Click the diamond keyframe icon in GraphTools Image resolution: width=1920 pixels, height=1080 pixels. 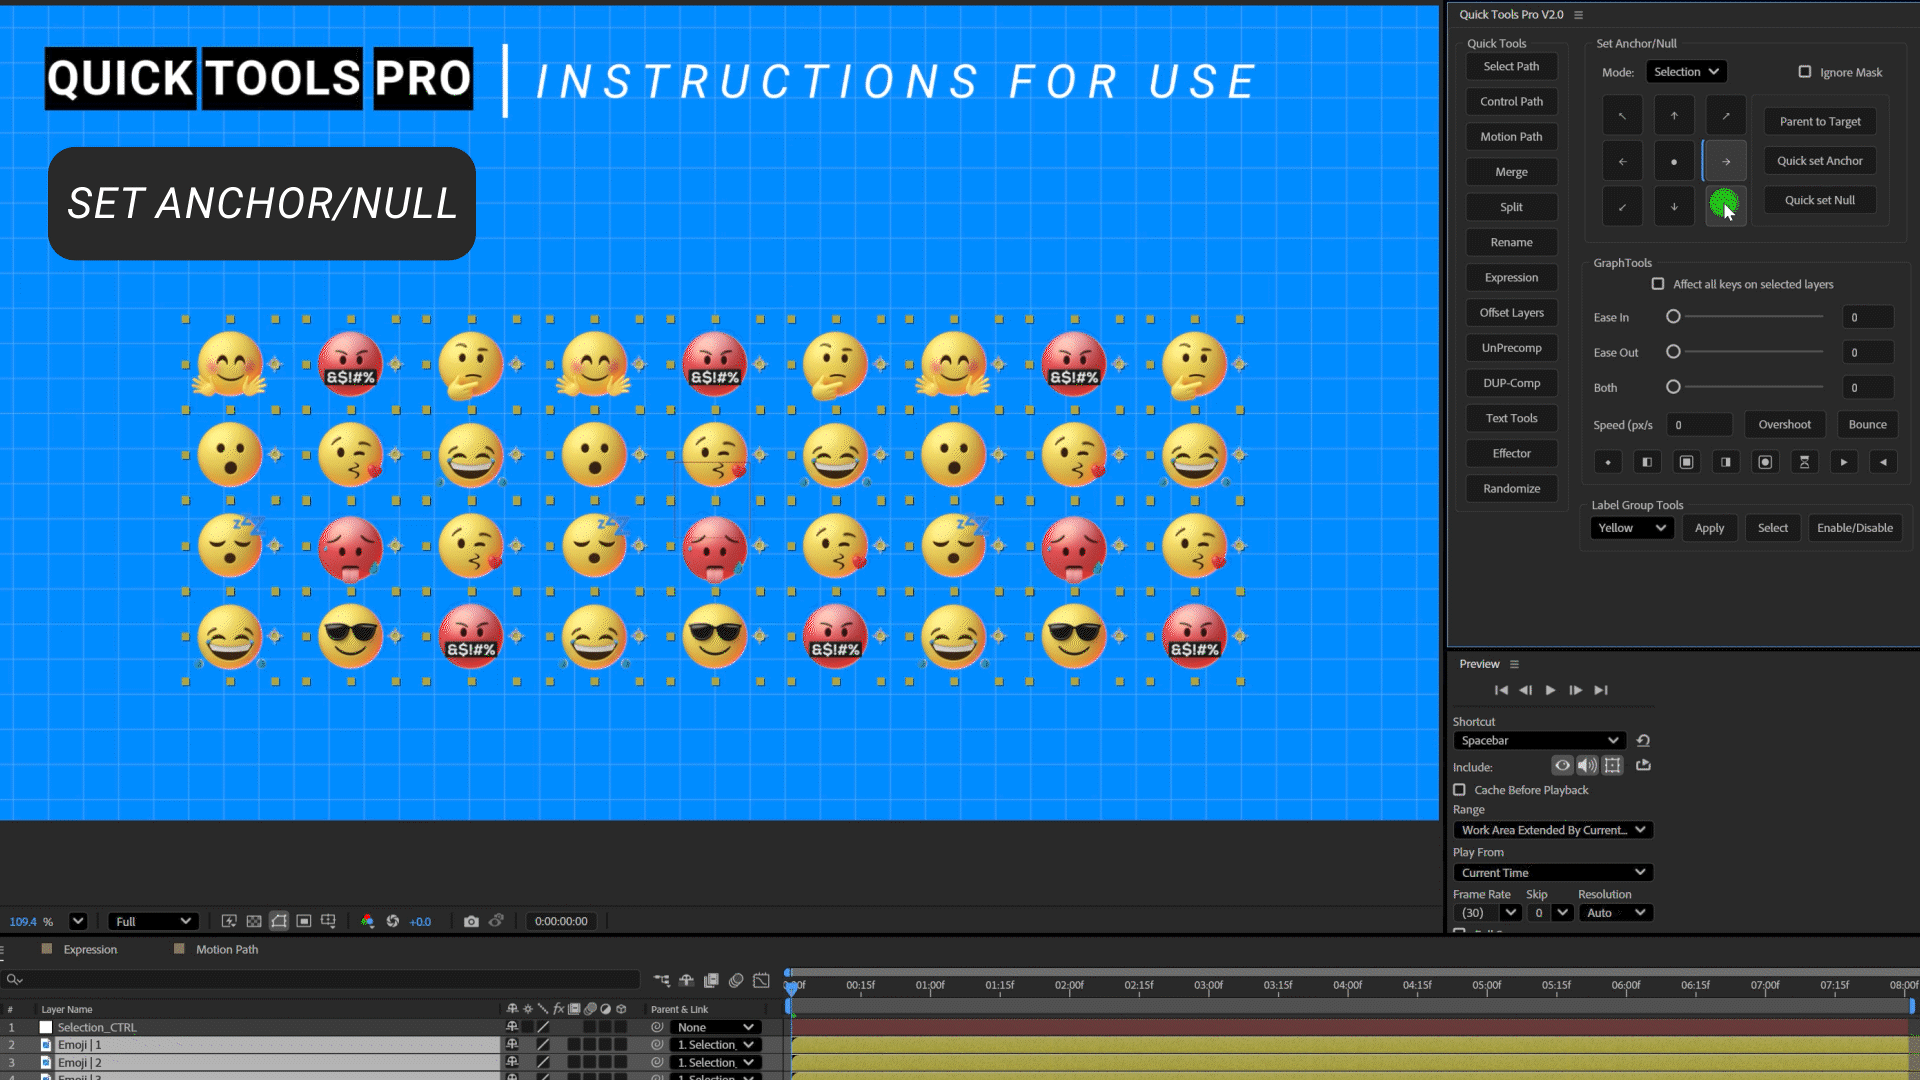pos(1608,462)
